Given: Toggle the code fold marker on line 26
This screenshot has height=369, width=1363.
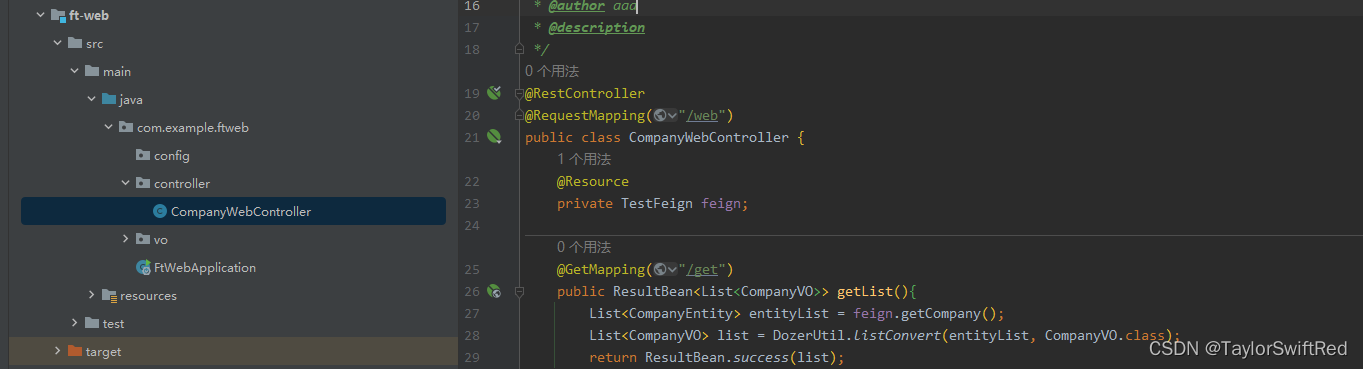Looking at the screenshot, I should pos(518,292).
